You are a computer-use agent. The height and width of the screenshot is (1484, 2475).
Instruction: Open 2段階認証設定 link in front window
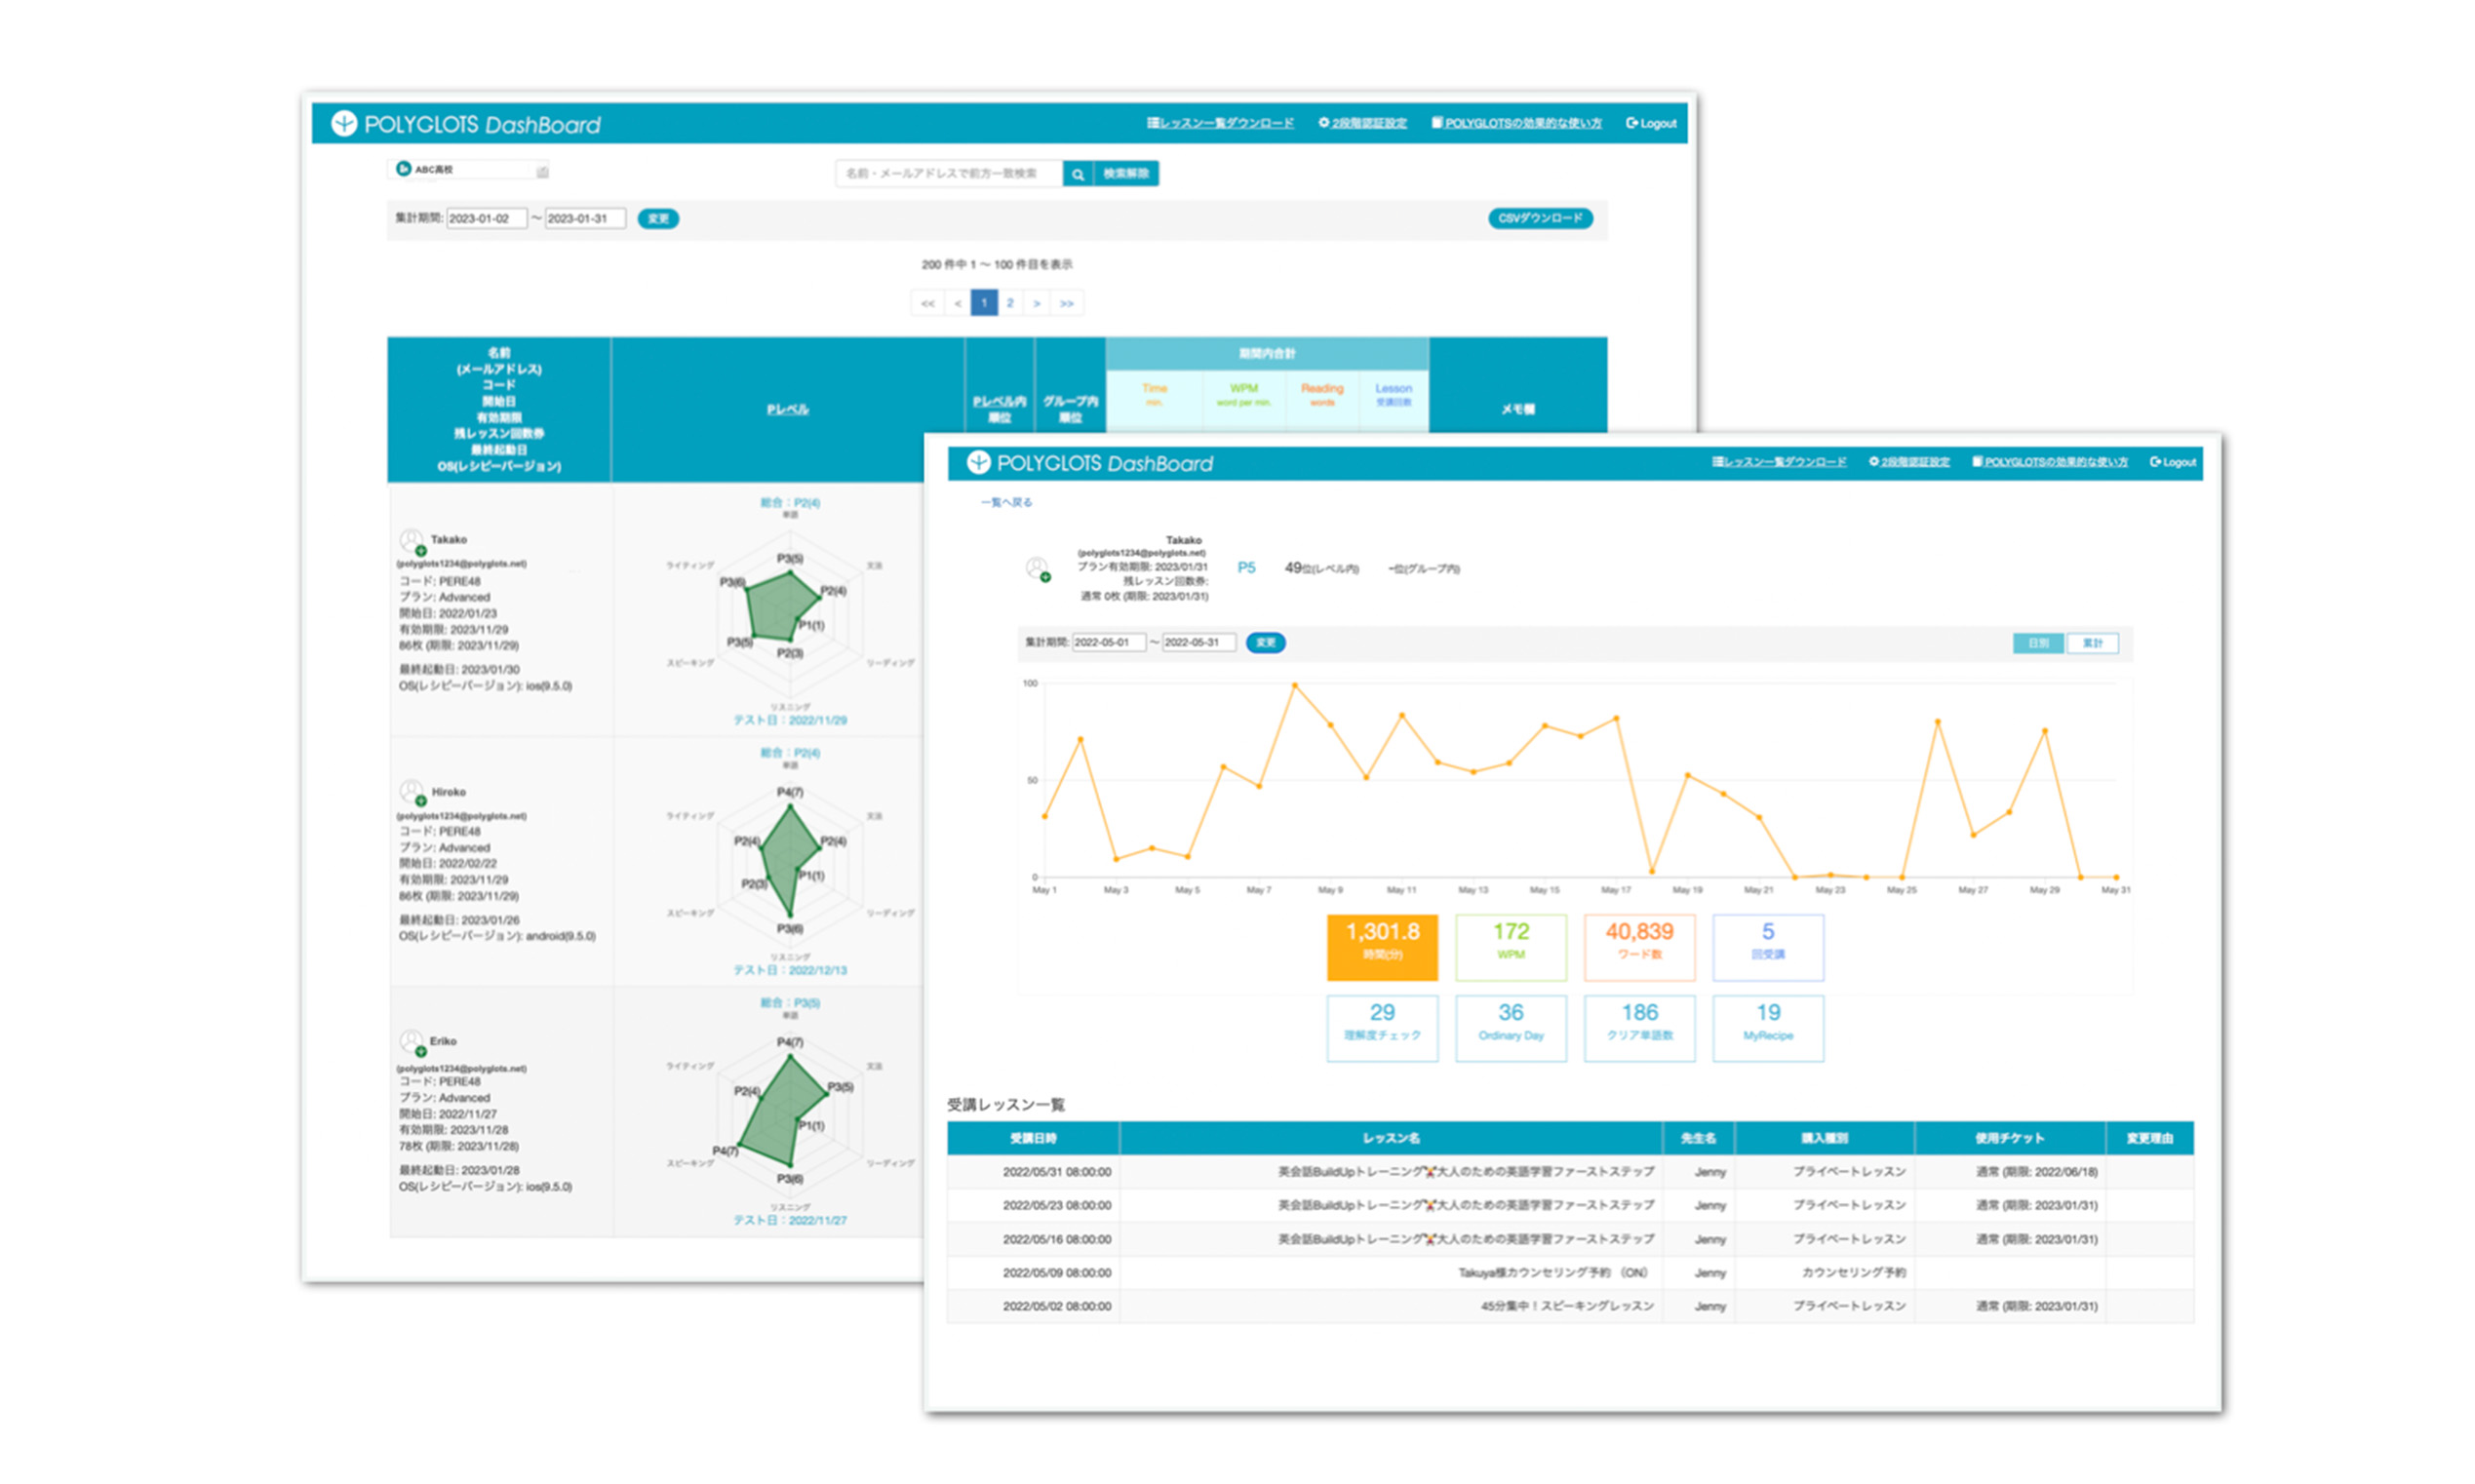coord(1909,462)
